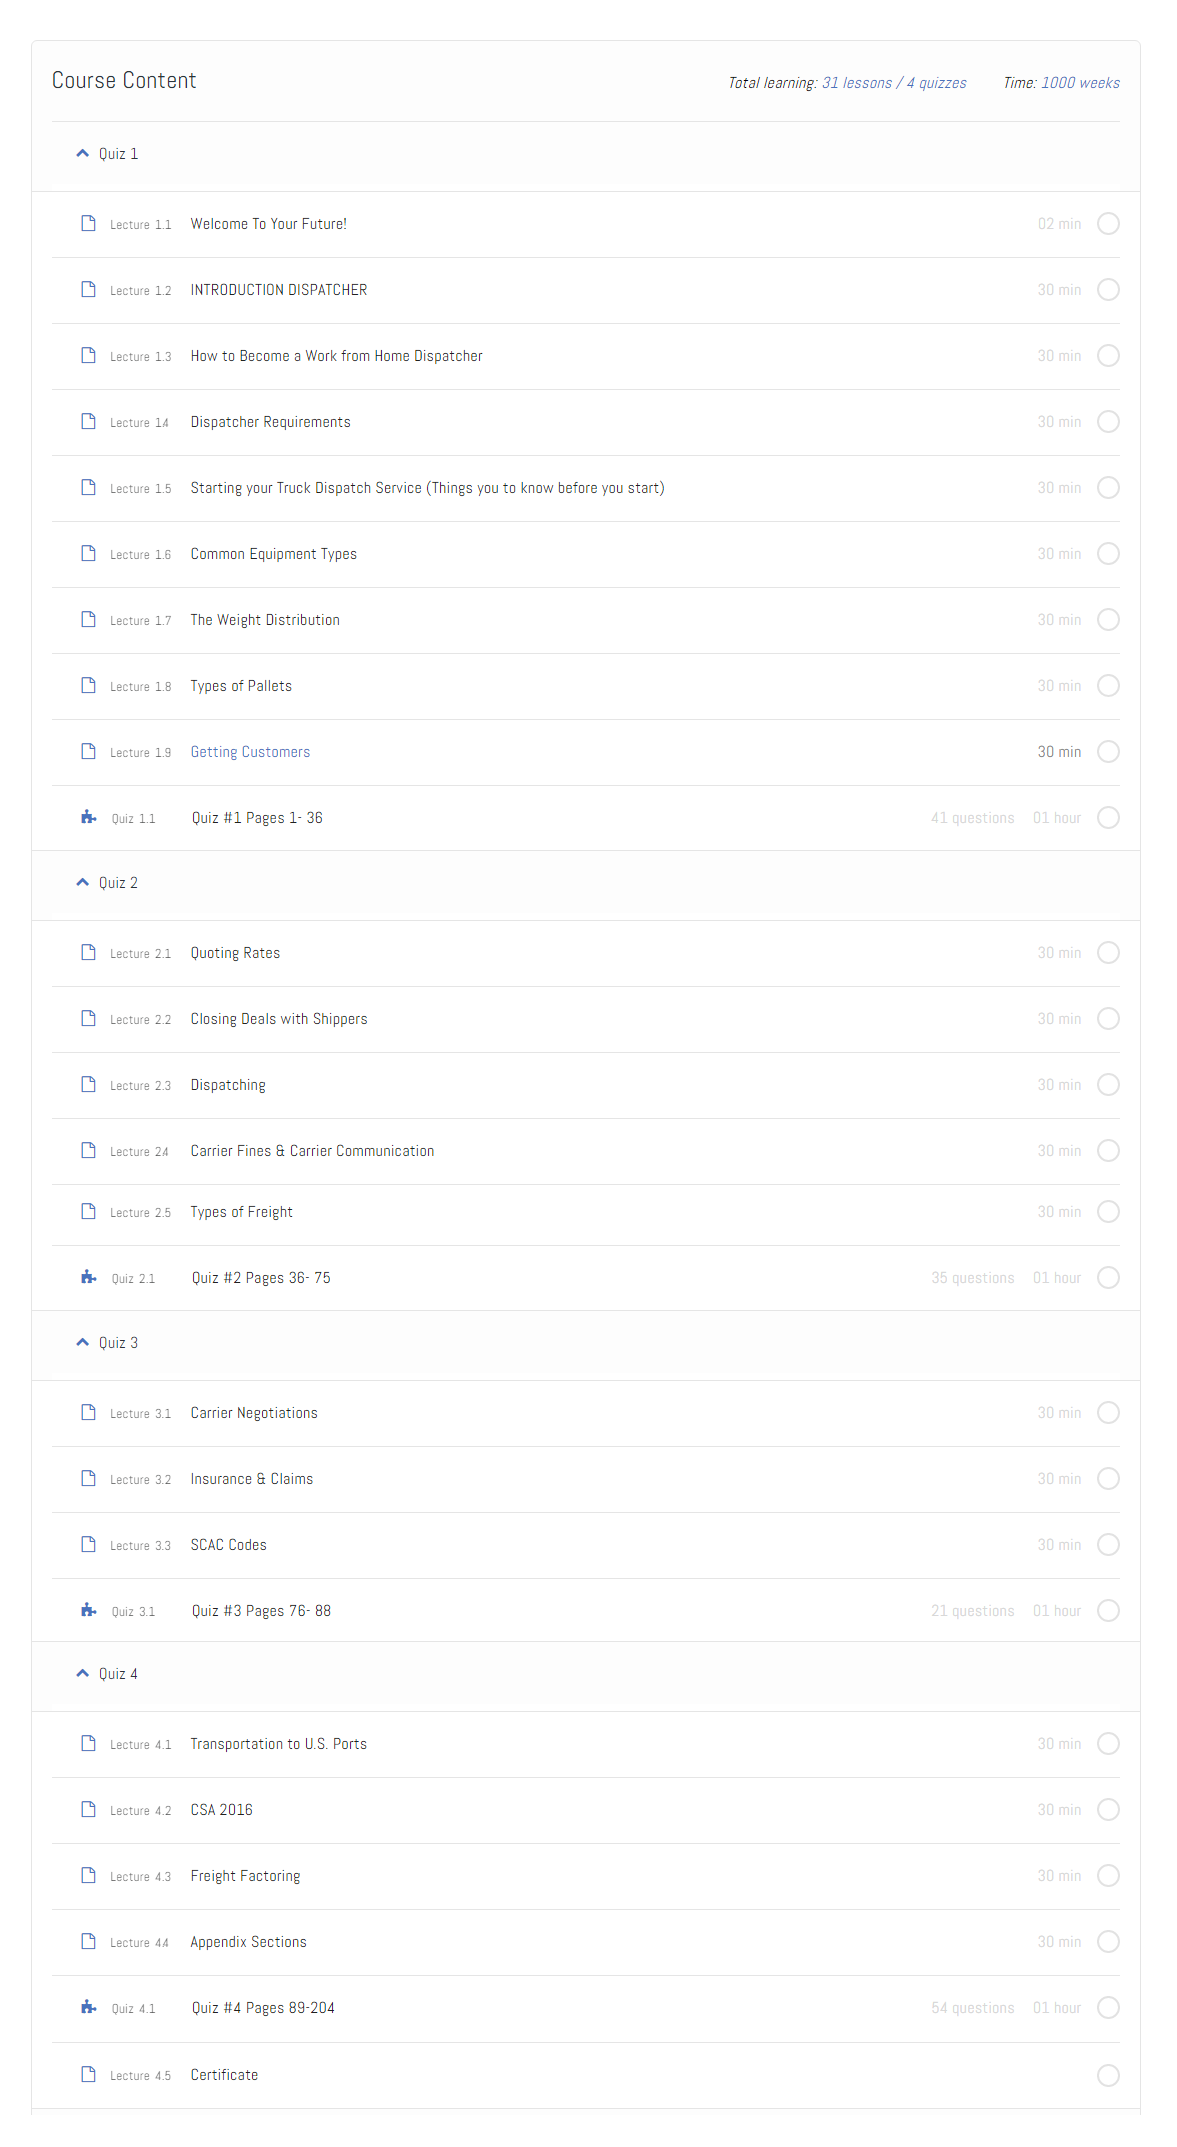This screenshot has height=2147, width=1177.
Task: Toggle completion circle for Freight Factoring
Action: (1108, 1876)
